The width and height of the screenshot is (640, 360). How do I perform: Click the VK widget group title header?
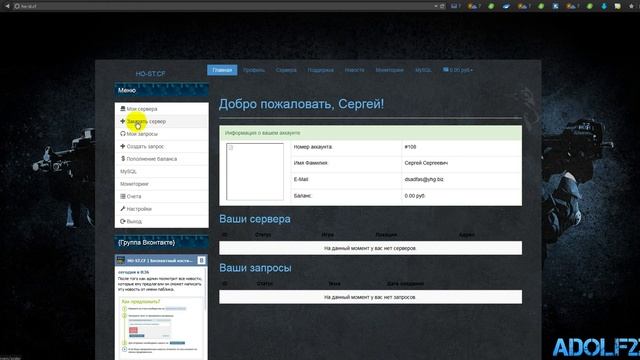click(x=159, y=260)
